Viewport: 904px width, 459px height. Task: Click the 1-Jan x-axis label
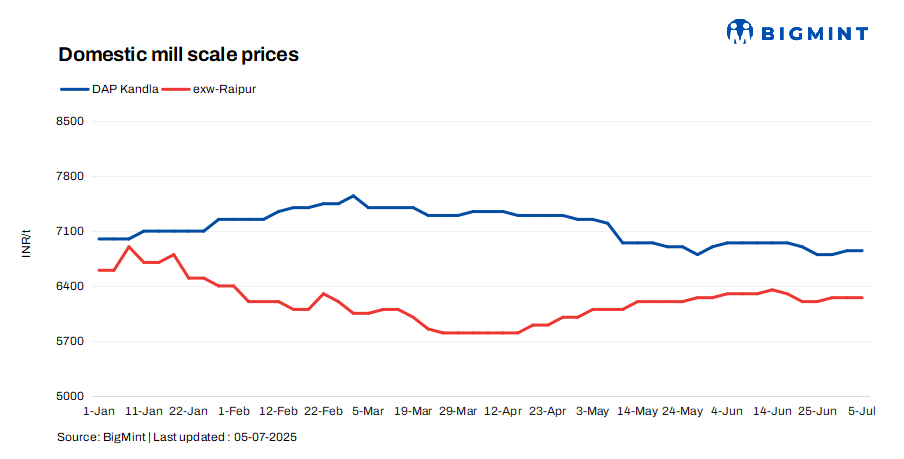pyautogui.click(x=99, y=411)
